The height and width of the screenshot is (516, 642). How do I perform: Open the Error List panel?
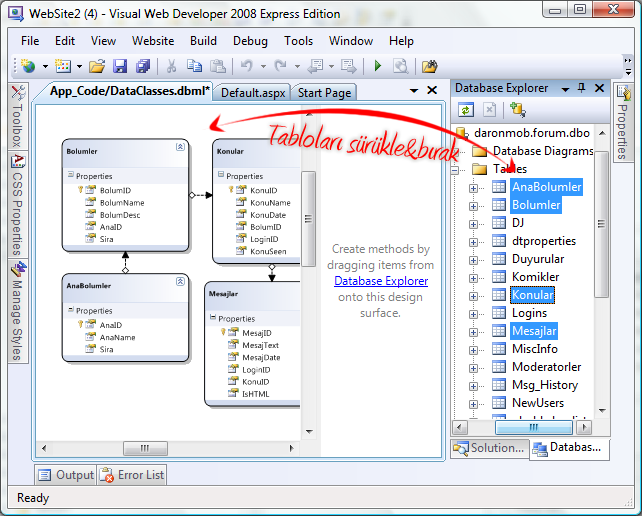click(x=134, y=475)
